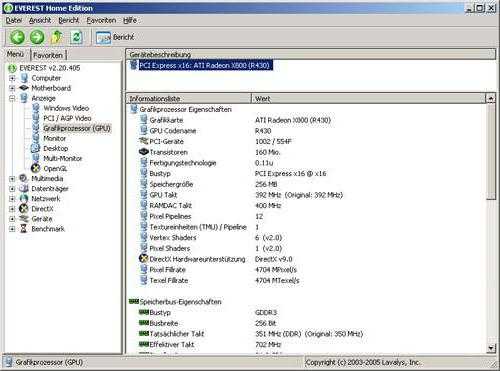The image size is (500, 371).
Task: Select the Grafikprozessor (GPU) tree item
Action: click(x=77, y=128)
